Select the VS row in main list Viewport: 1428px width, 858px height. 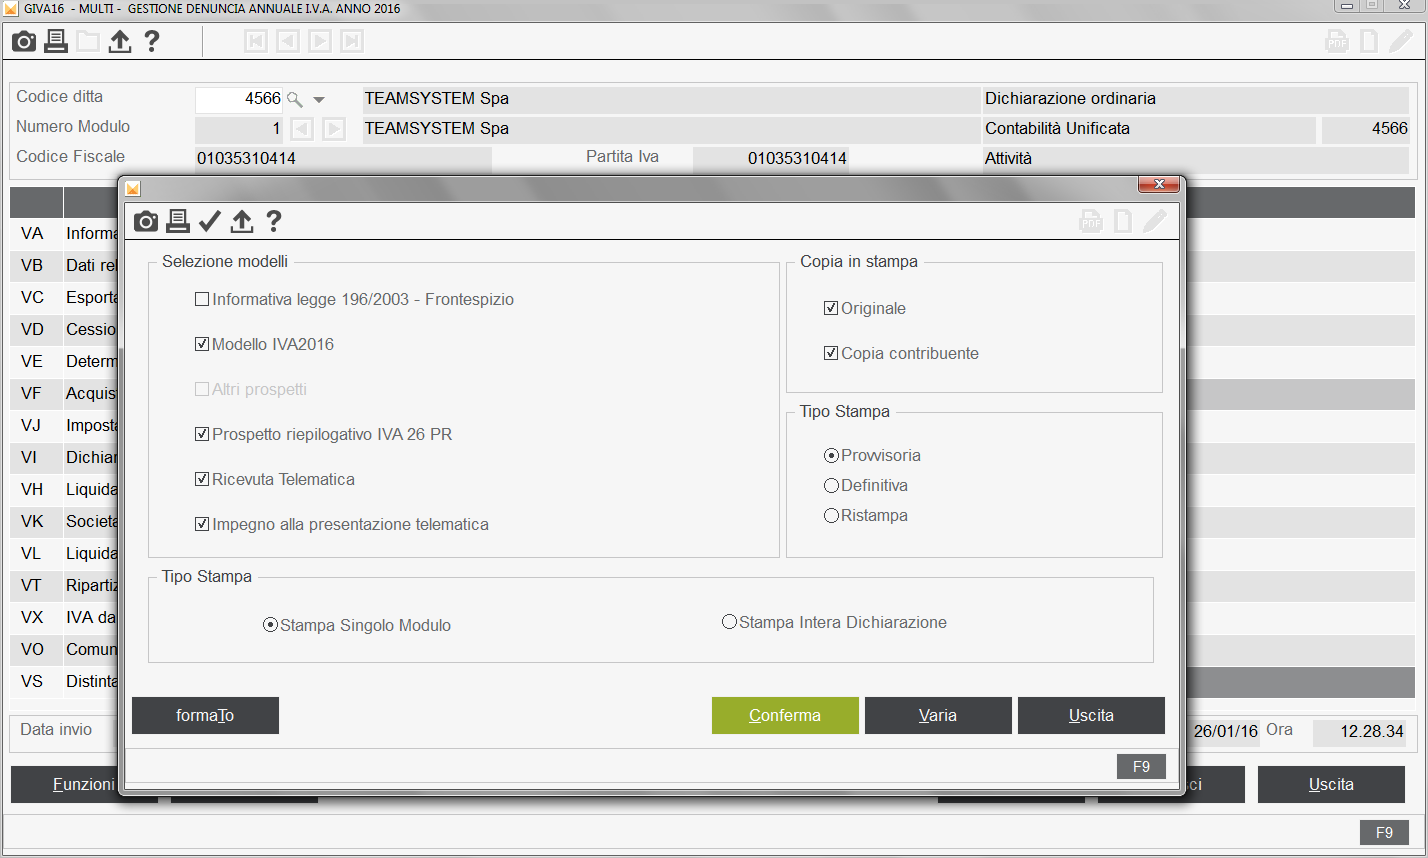65,681
